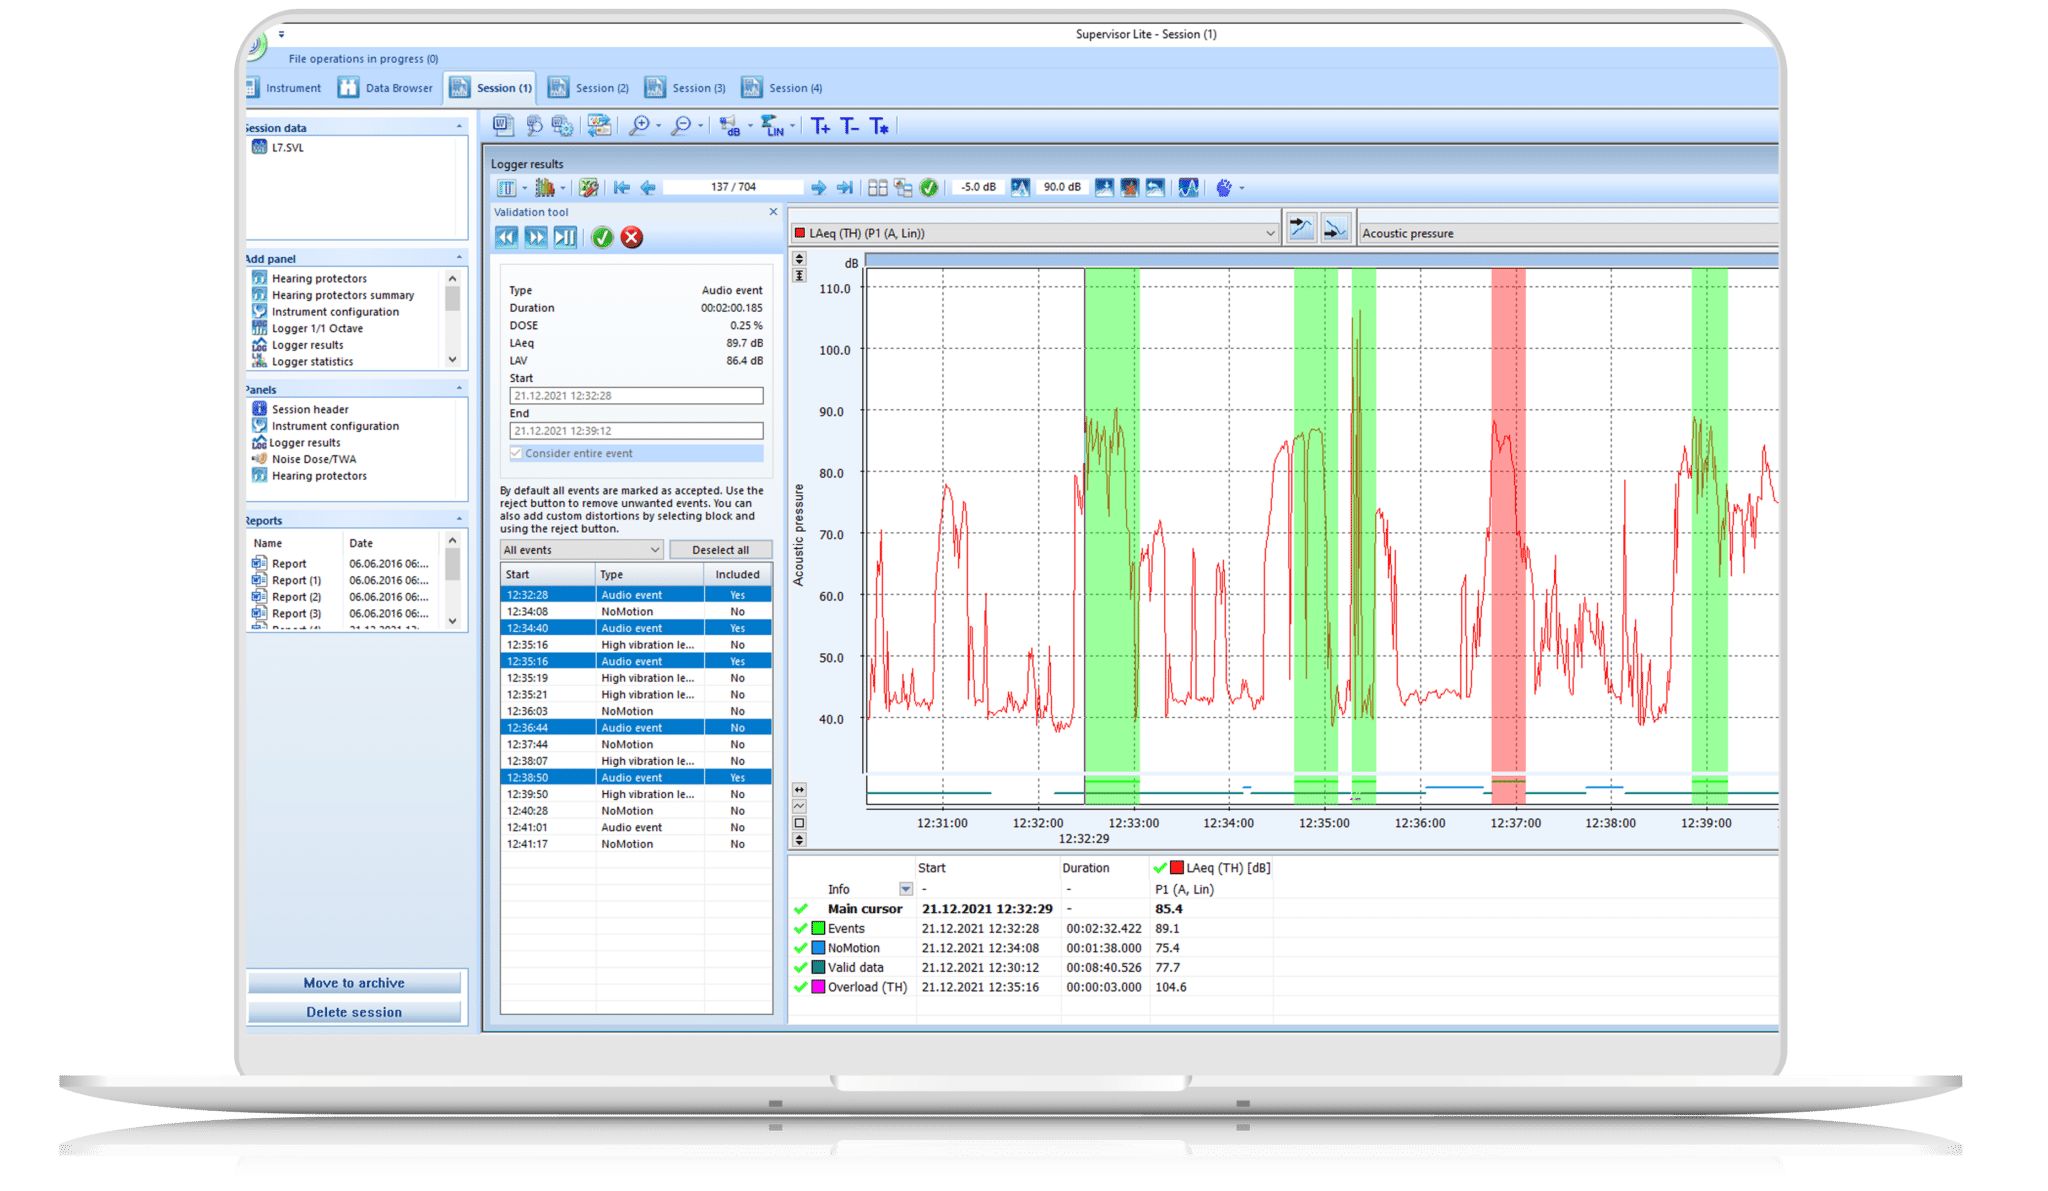Screen dimensions: 2048x1191
Task: Click the Move to archive button
Action: (354, 982)
